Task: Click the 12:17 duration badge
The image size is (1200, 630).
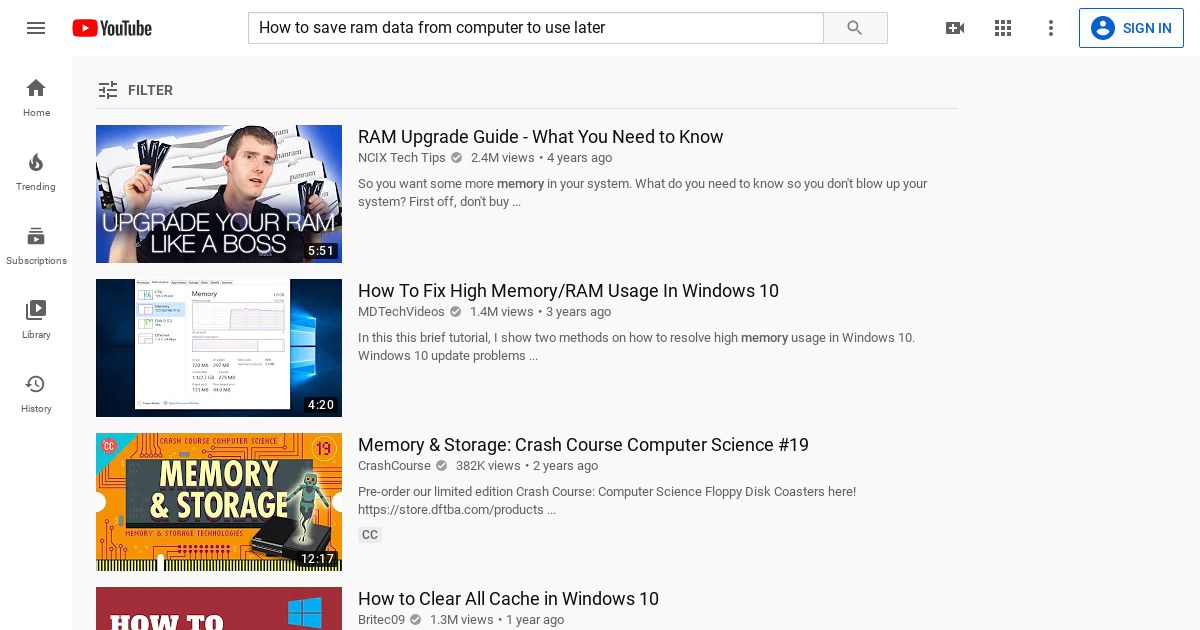Action: pyautogui.click(x=318, y=559)
